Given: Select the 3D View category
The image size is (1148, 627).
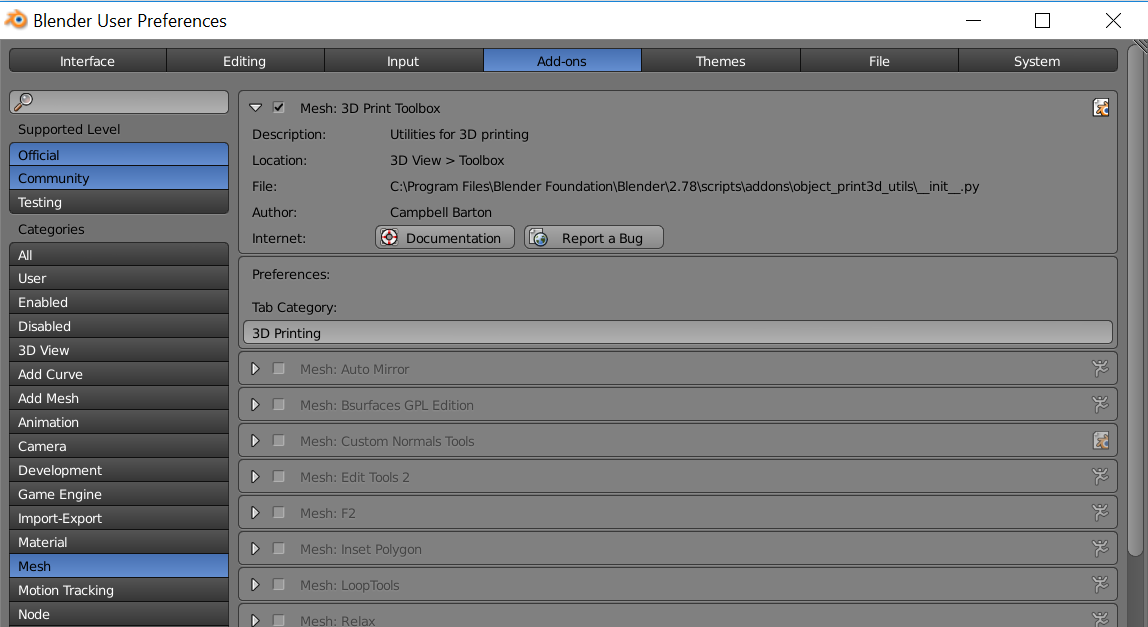Looking at the screenshot, I should click(x=119, y=350).
